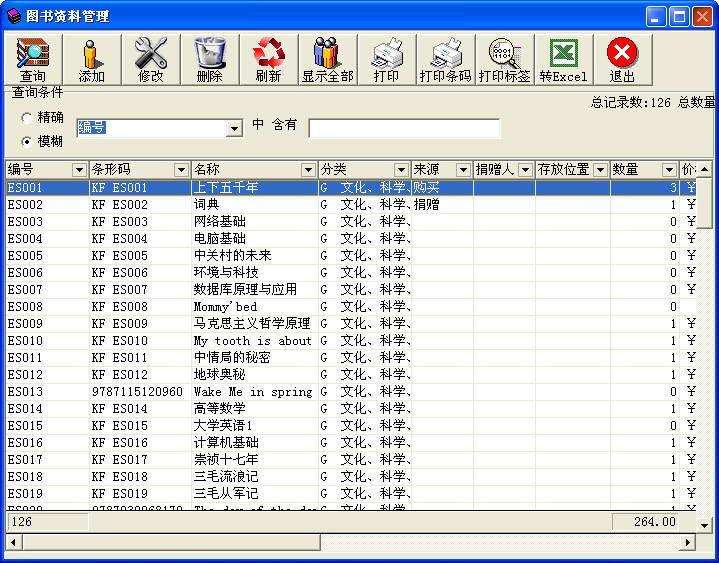Select the 中关村的未来 book row

[351, 255]
